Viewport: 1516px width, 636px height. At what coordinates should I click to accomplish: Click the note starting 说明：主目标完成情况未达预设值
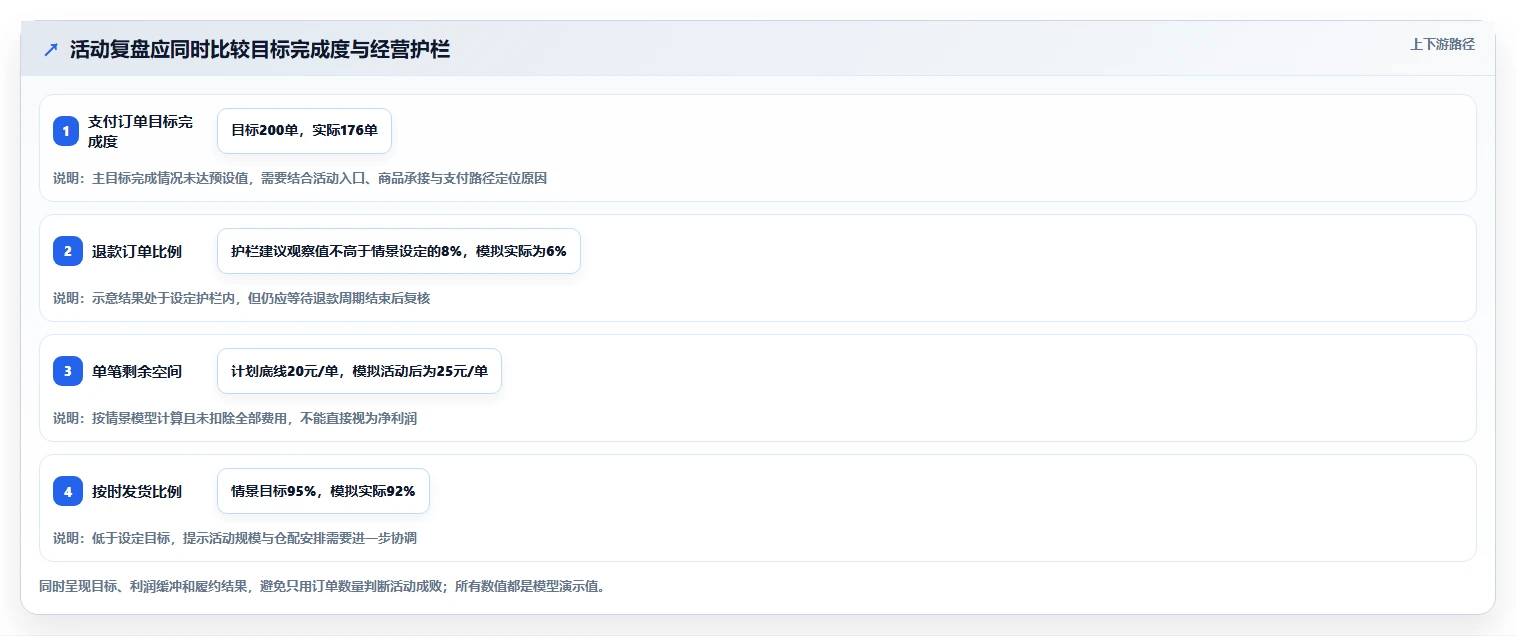pos(300,179)
